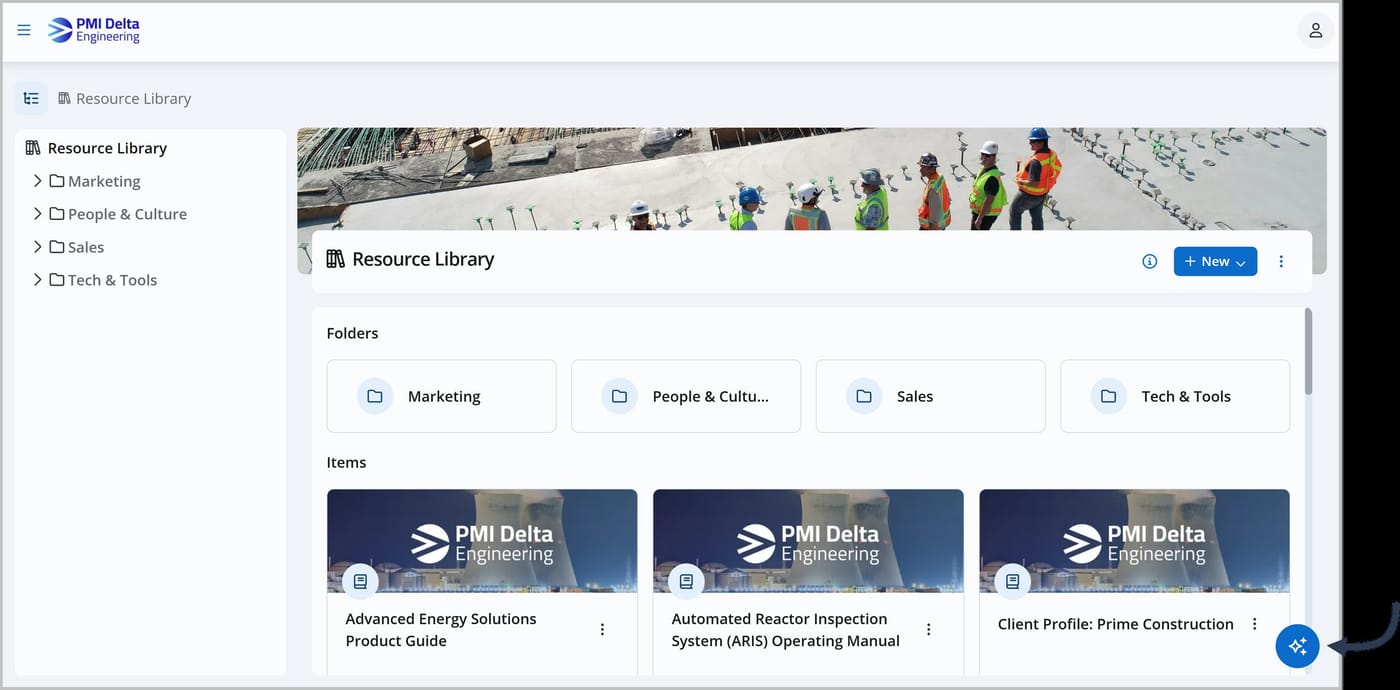Expand the Sales tree chevron

37,247
